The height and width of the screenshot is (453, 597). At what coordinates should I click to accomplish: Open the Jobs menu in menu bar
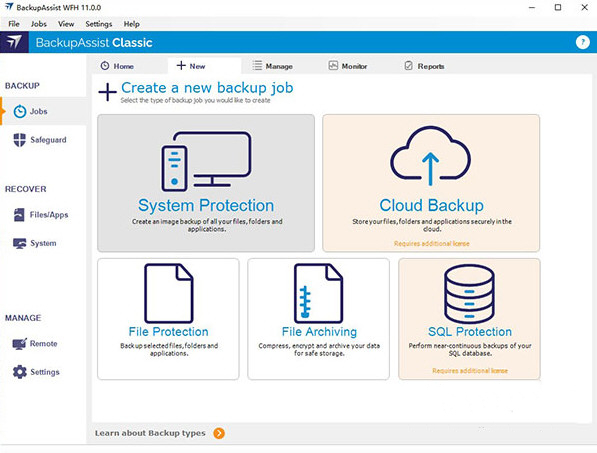click(39, 24)
